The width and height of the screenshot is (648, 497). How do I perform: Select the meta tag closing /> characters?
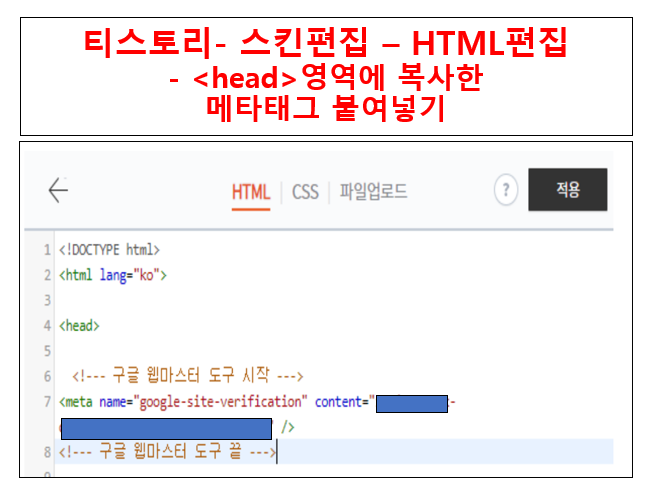(x=288, y=427)
